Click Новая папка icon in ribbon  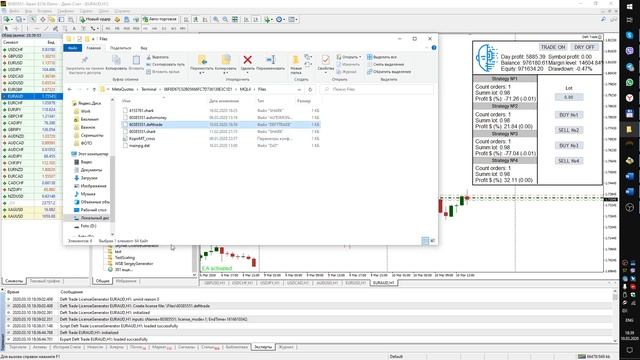click(296, 64)
